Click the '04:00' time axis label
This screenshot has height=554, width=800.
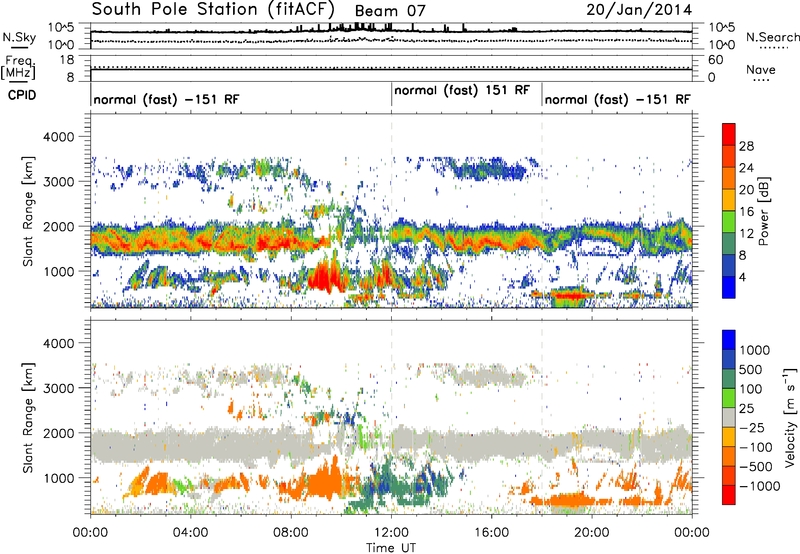190,533
